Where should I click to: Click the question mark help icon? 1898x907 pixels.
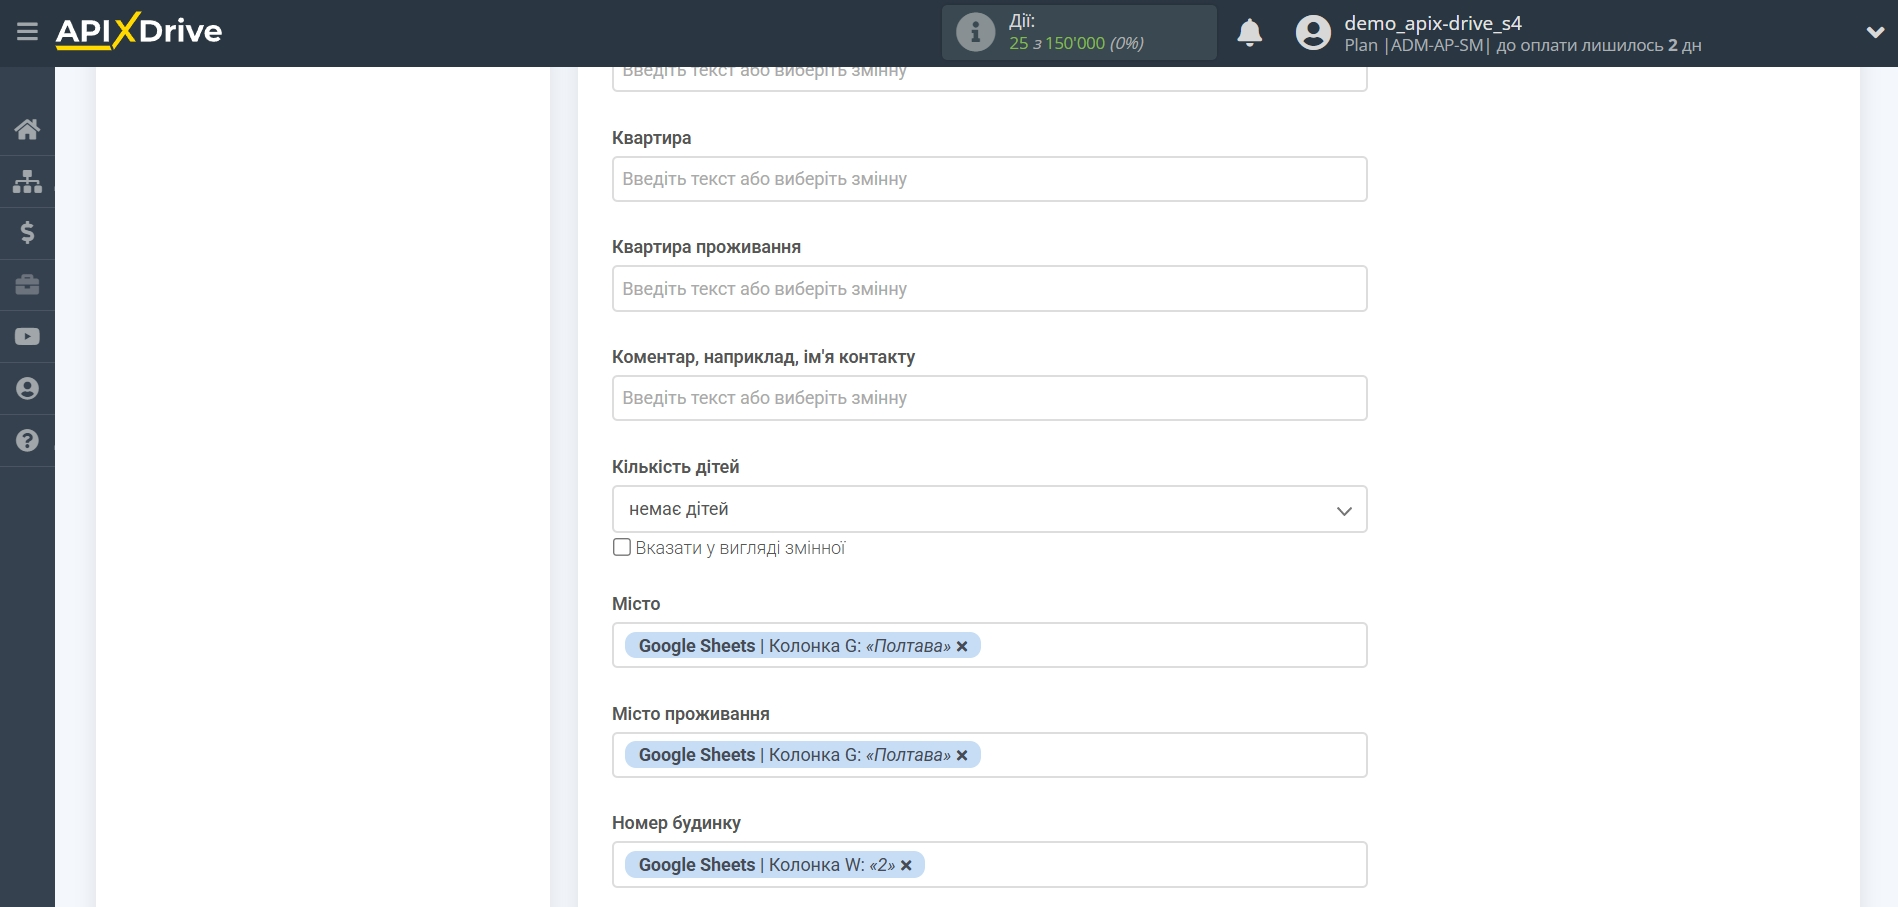27,441
